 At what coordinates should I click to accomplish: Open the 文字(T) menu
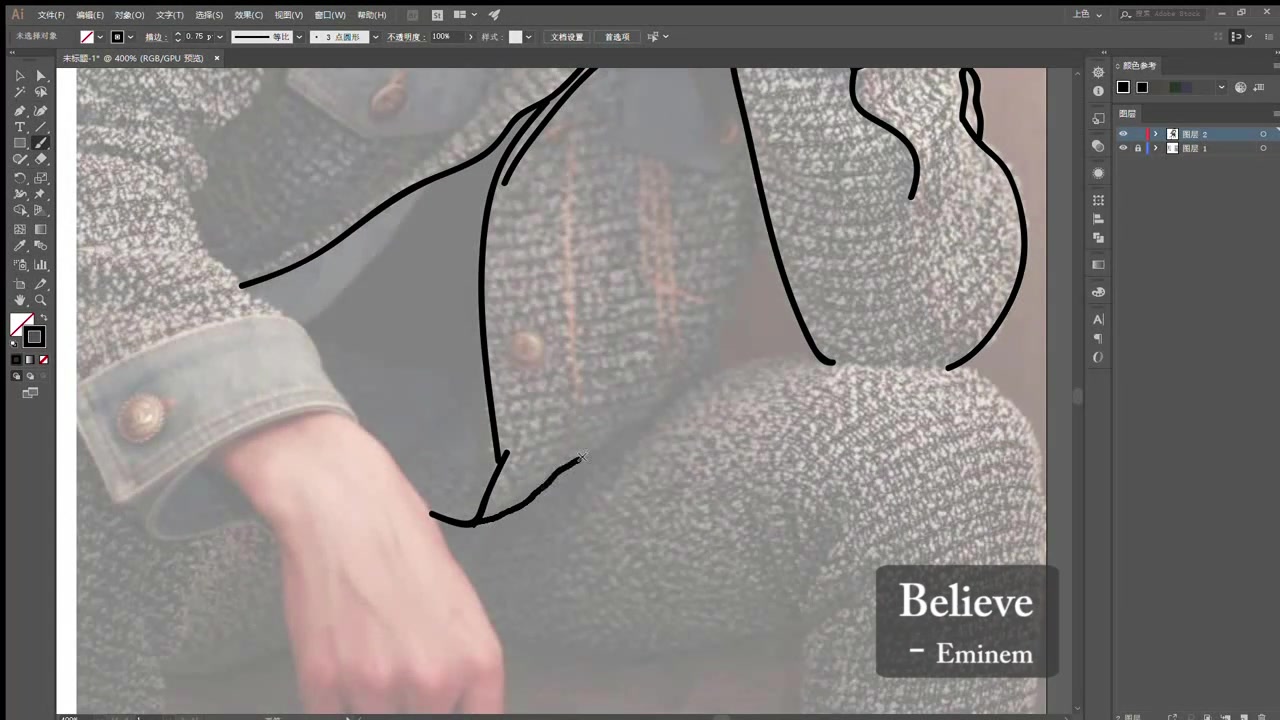[170, 15]
